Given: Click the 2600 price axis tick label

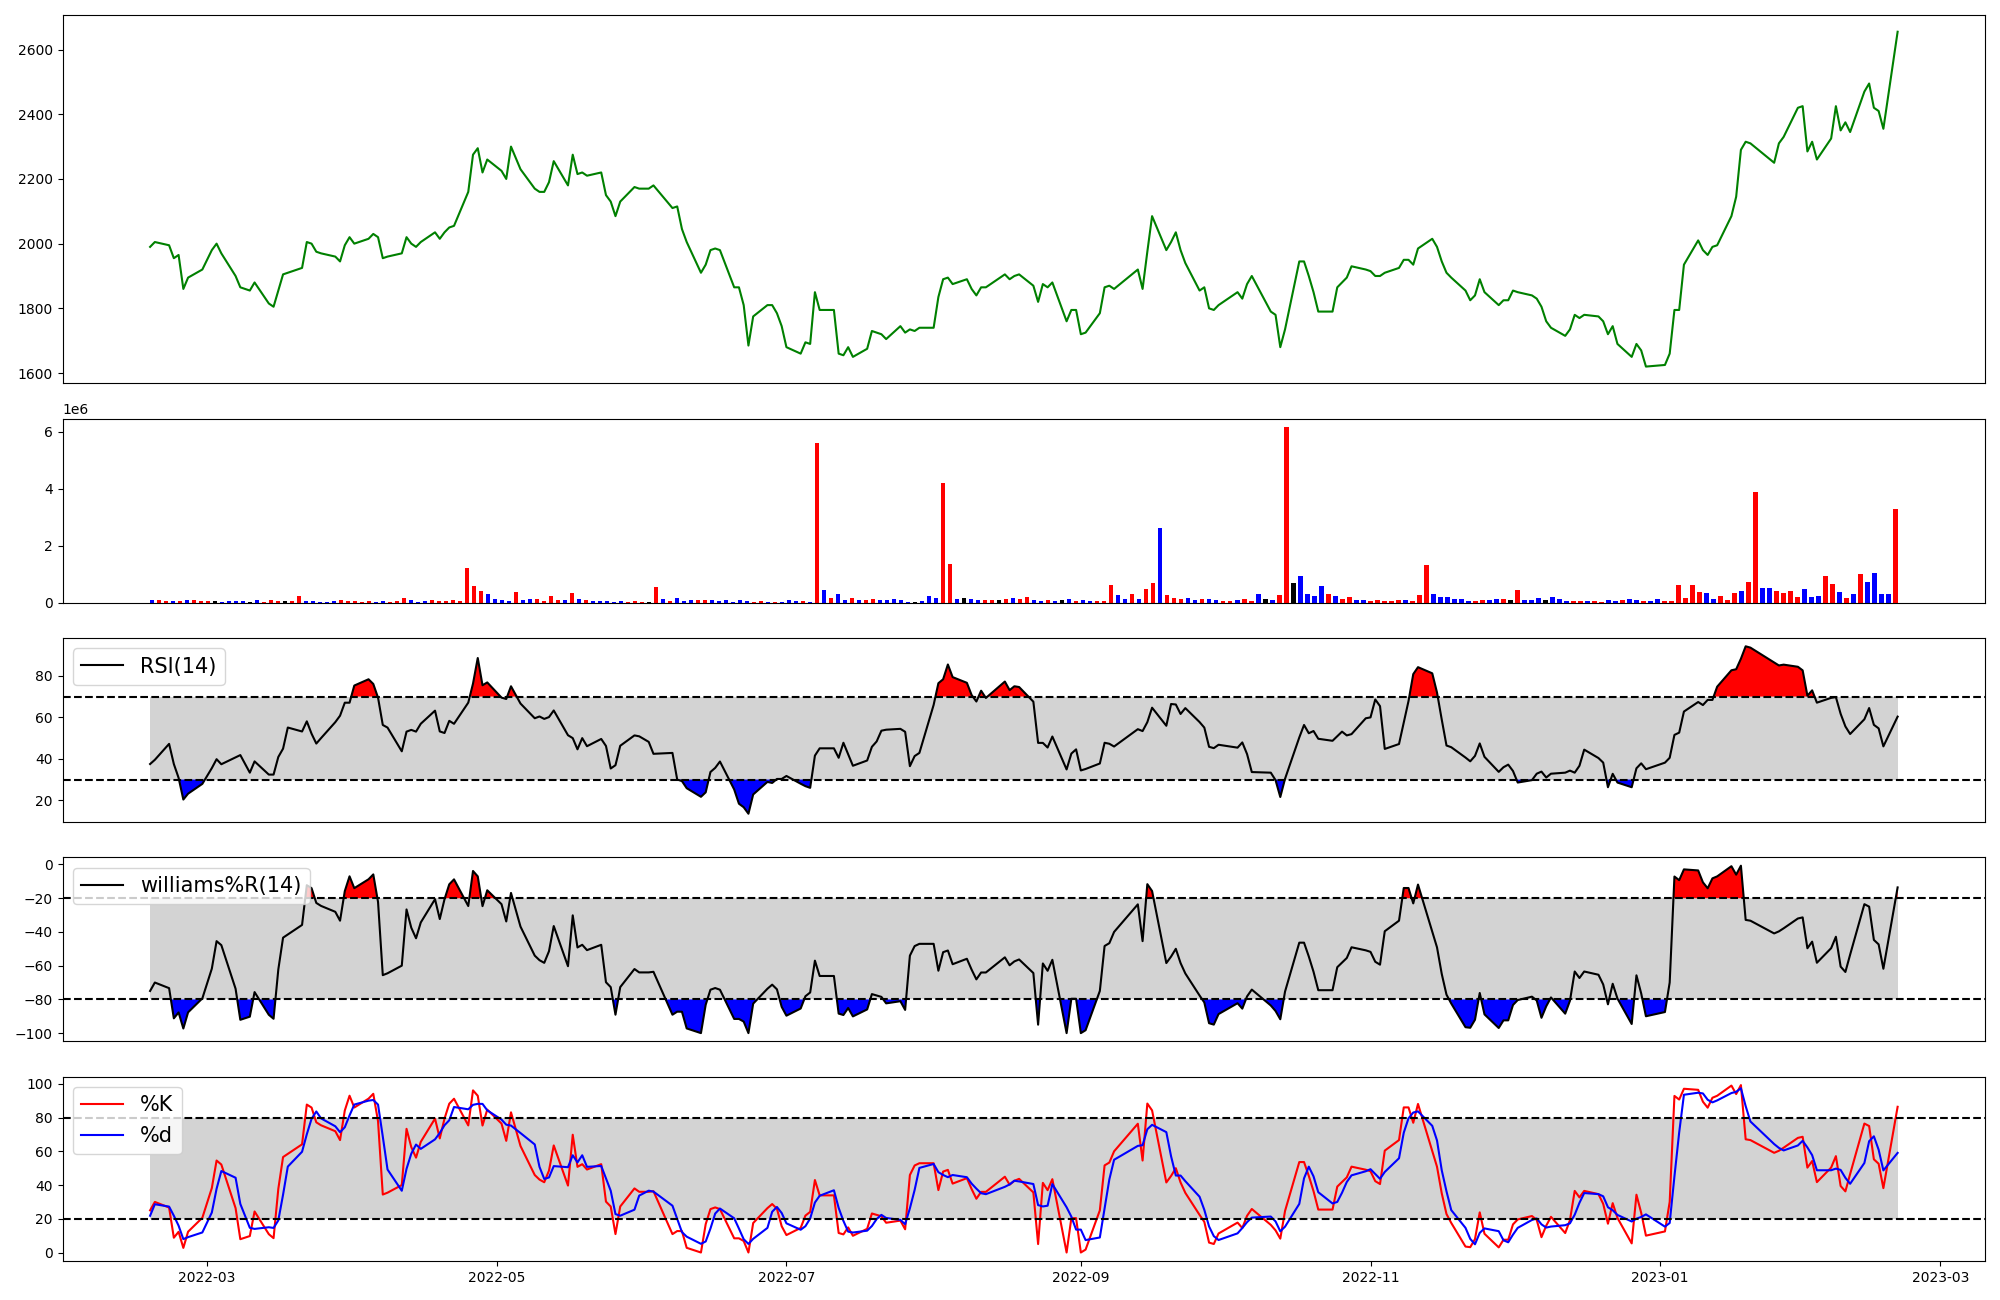Looking at the screenshot, I should [35, 51].
